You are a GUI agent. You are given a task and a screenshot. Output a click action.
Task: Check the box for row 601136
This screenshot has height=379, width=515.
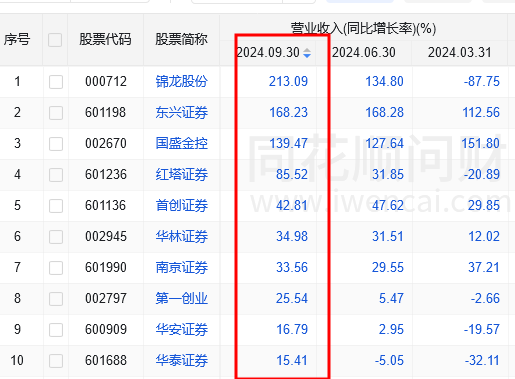[x=56, y=206]
